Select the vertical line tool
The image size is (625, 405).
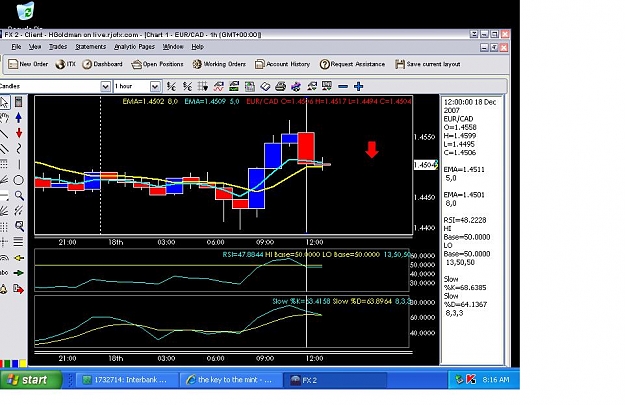[18, 164]
